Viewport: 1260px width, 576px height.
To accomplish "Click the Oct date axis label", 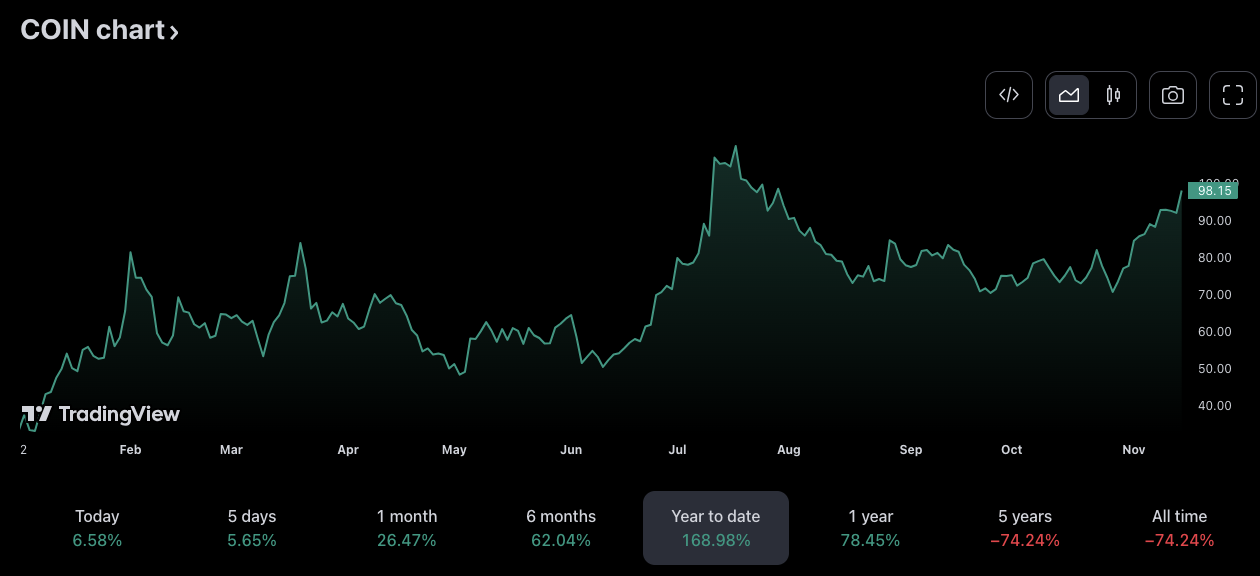I will point(1012,450).
